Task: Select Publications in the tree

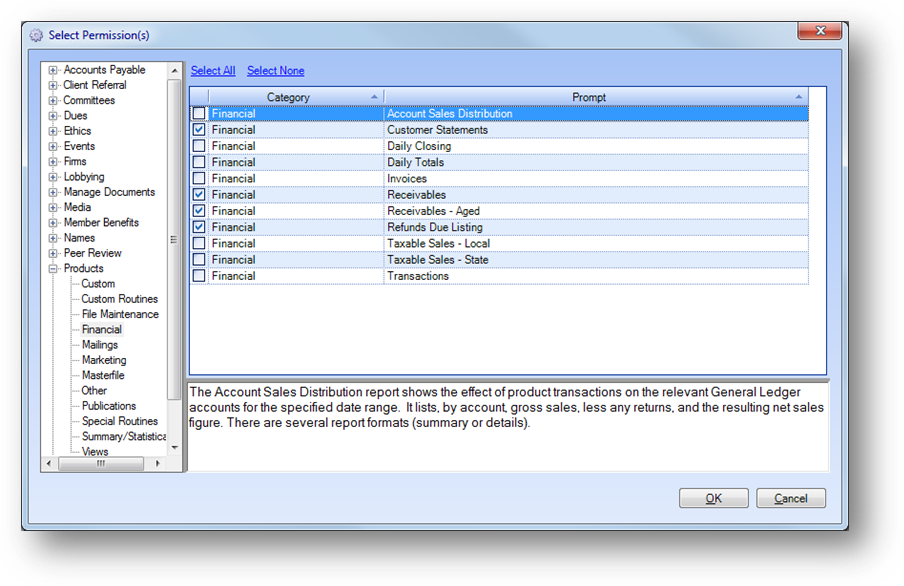Action: 108,406
